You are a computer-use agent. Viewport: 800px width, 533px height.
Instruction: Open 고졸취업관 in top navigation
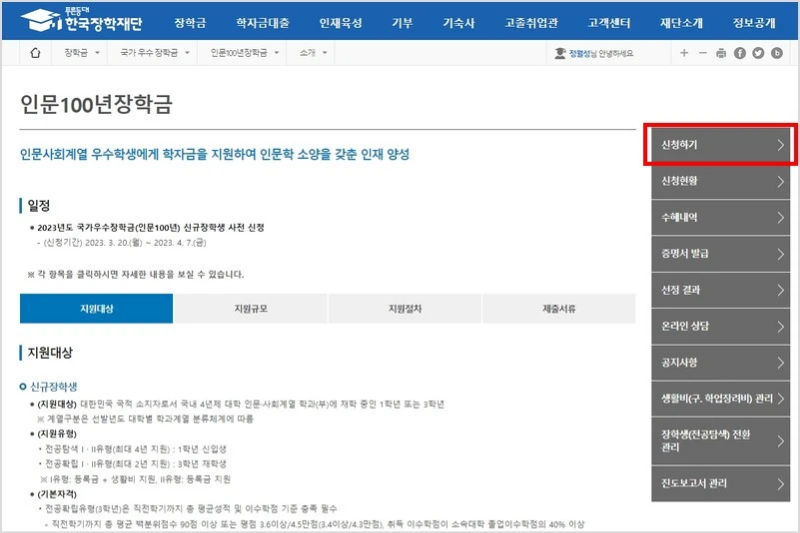coord(531,23)
